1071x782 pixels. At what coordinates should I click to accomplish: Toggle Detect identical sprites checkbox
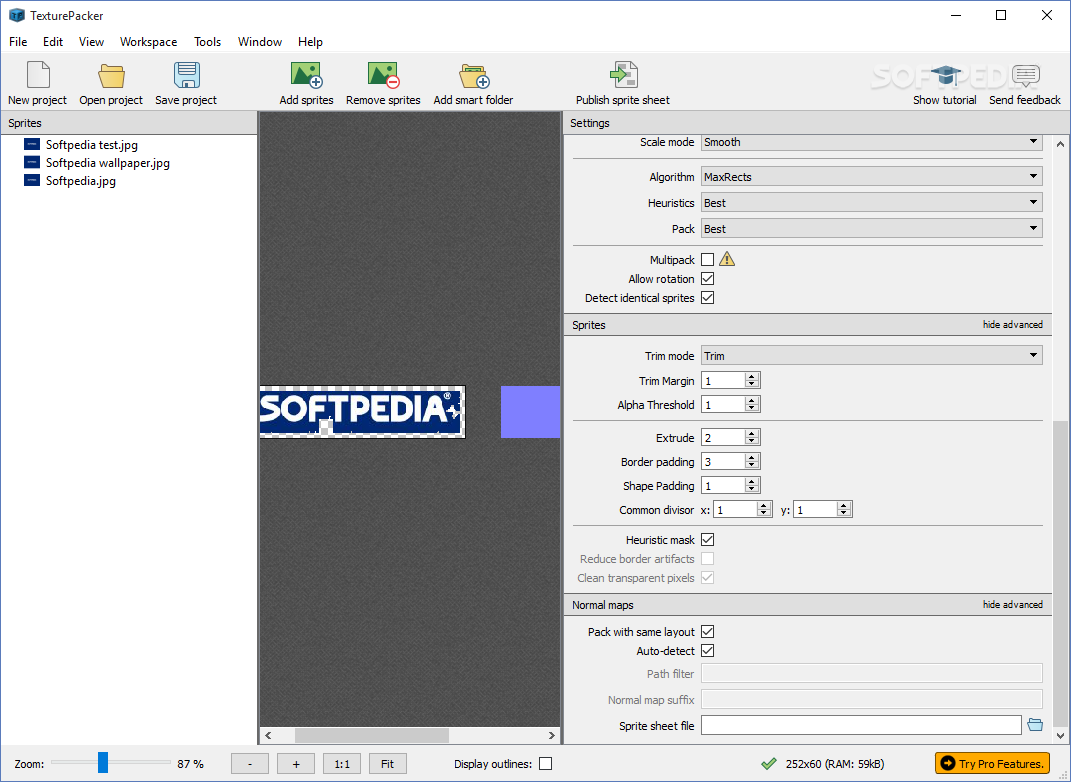tap(708, 298)
